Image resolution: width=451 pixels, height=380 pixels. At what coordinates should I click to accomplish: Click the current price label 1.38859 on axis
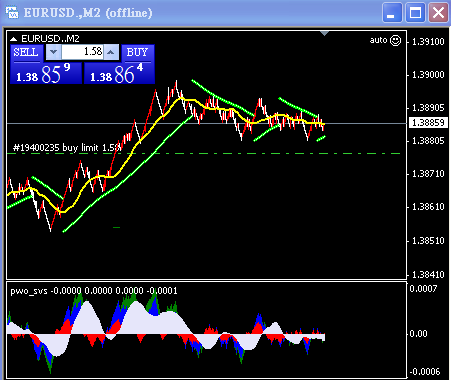(428, 123)
